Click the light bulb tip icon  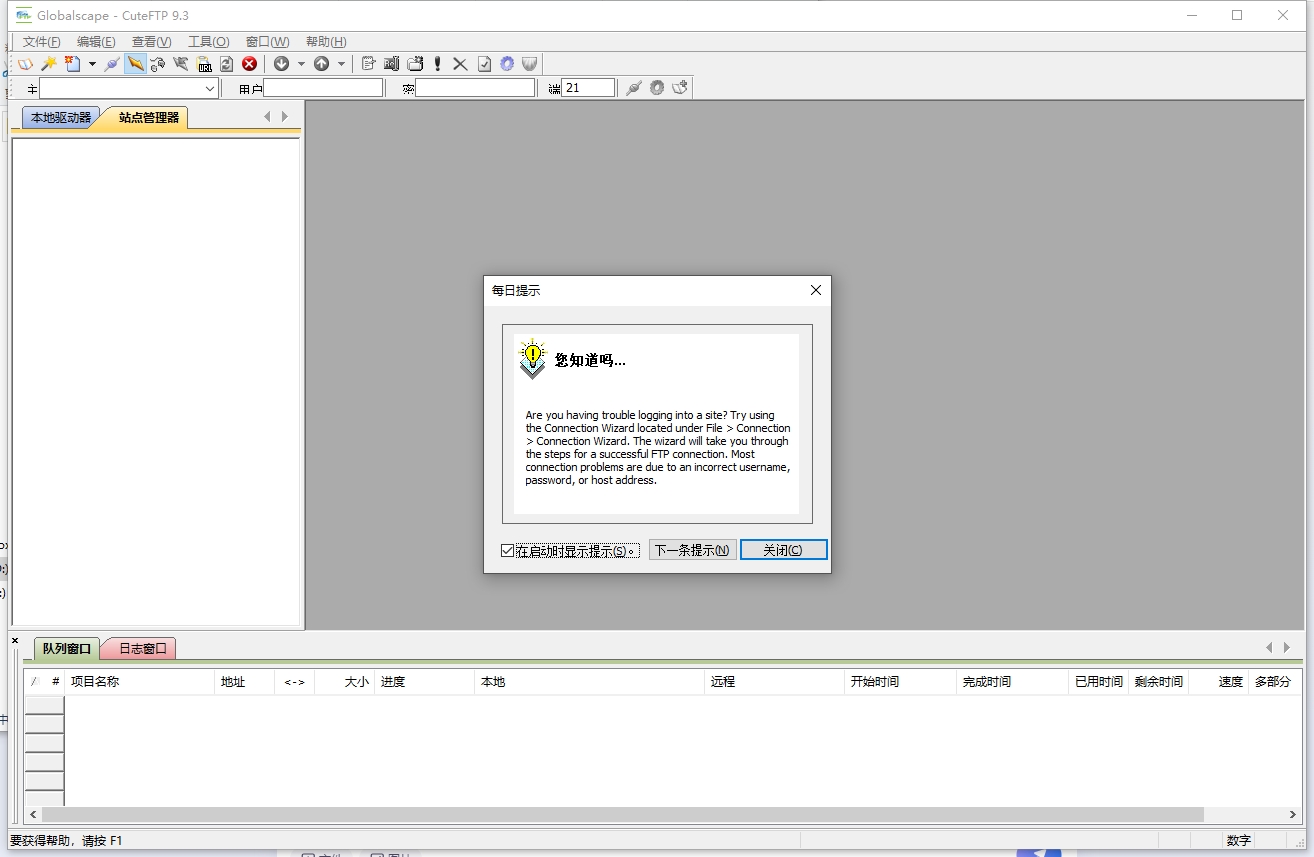[533, 358]
